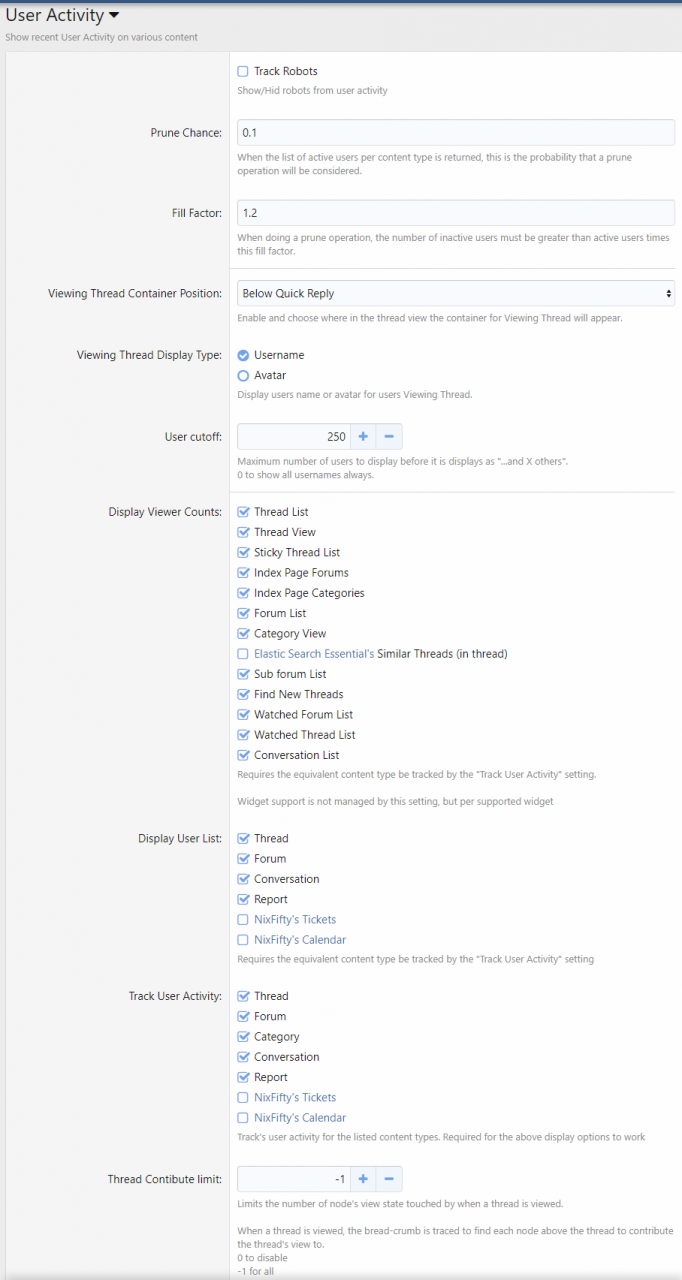Click the Prune Chance input field

click(456, 133)
